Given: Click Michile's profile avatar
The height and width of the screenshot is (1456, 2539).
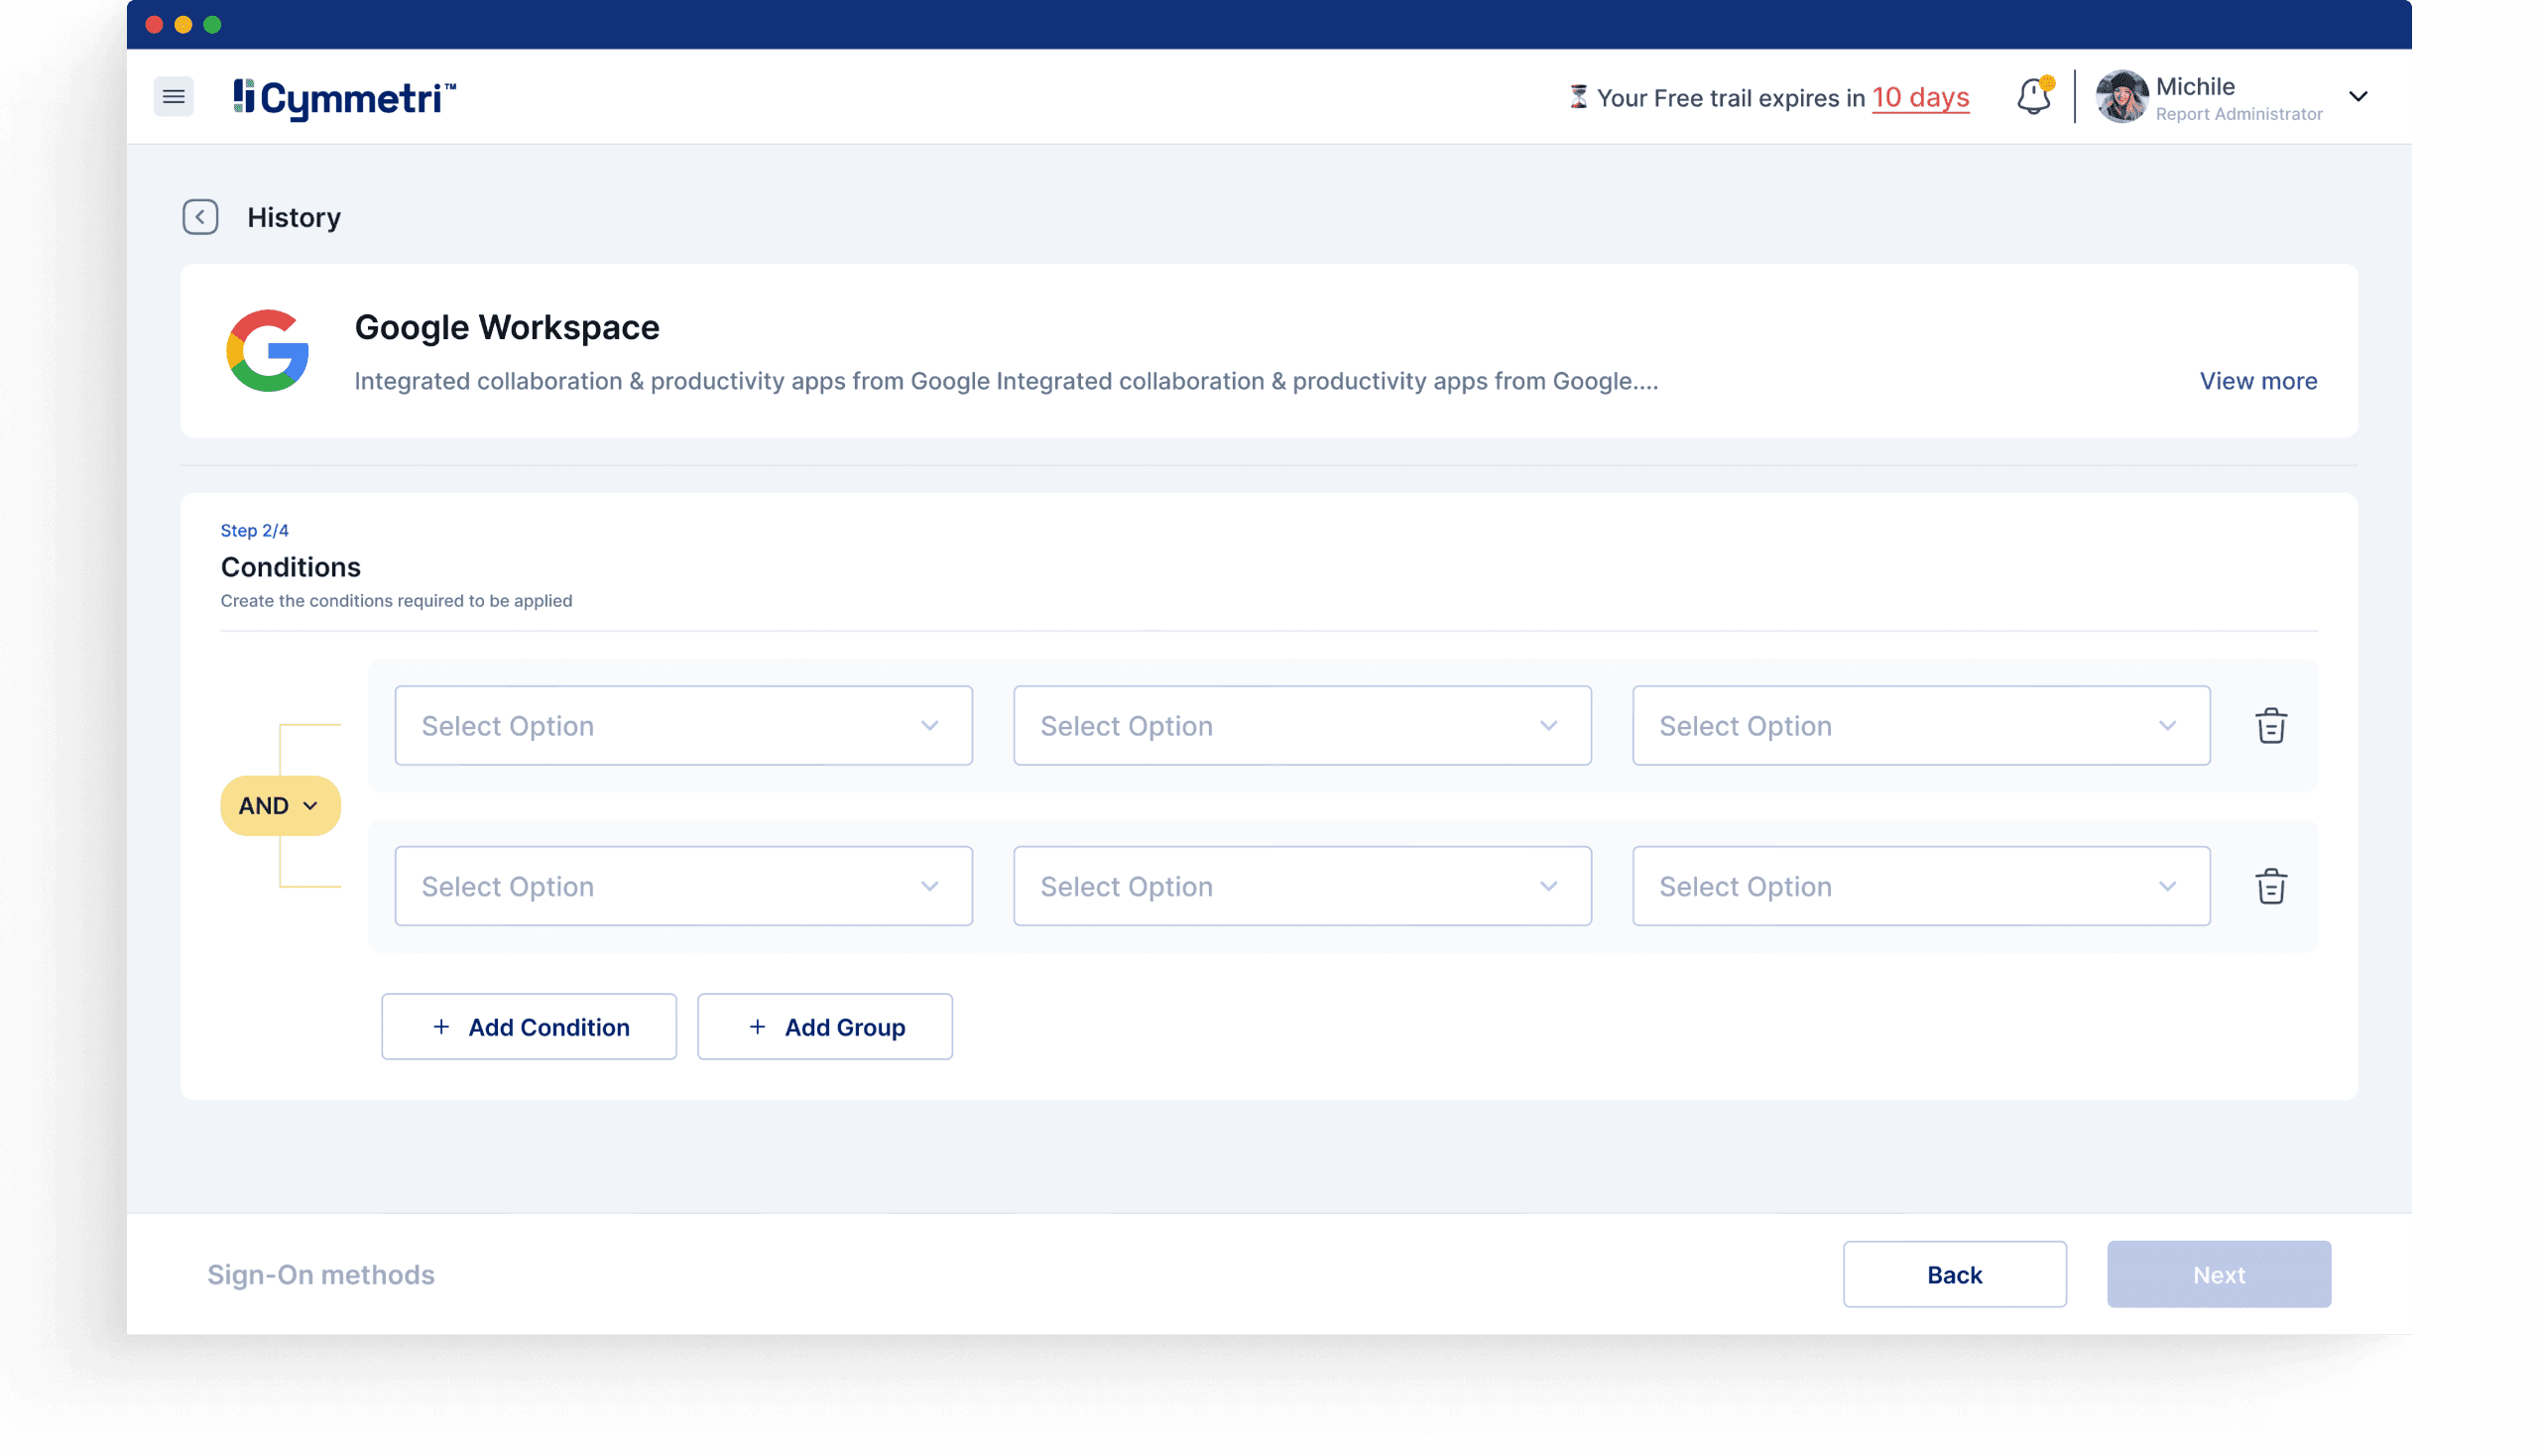Looking at the screenshot, I should (x=2120, y=97).
